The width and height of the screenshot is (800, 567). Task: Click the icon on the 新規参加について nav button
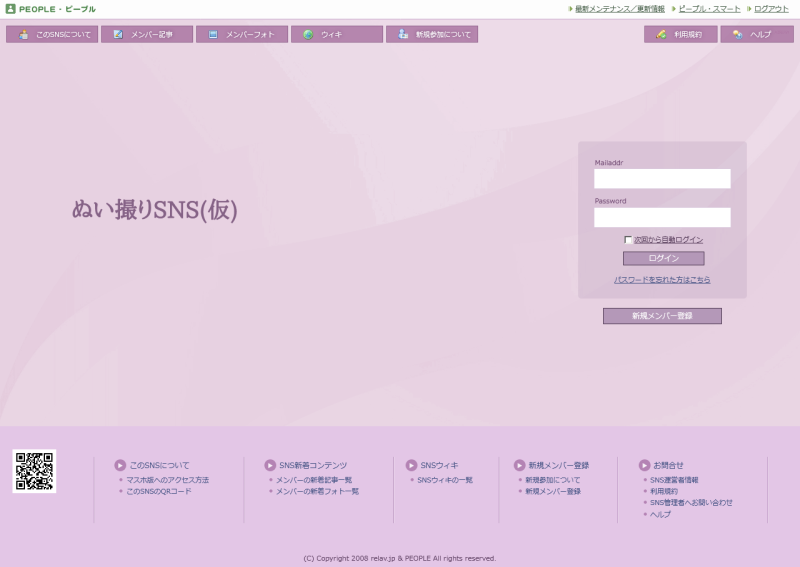point(403,34)
